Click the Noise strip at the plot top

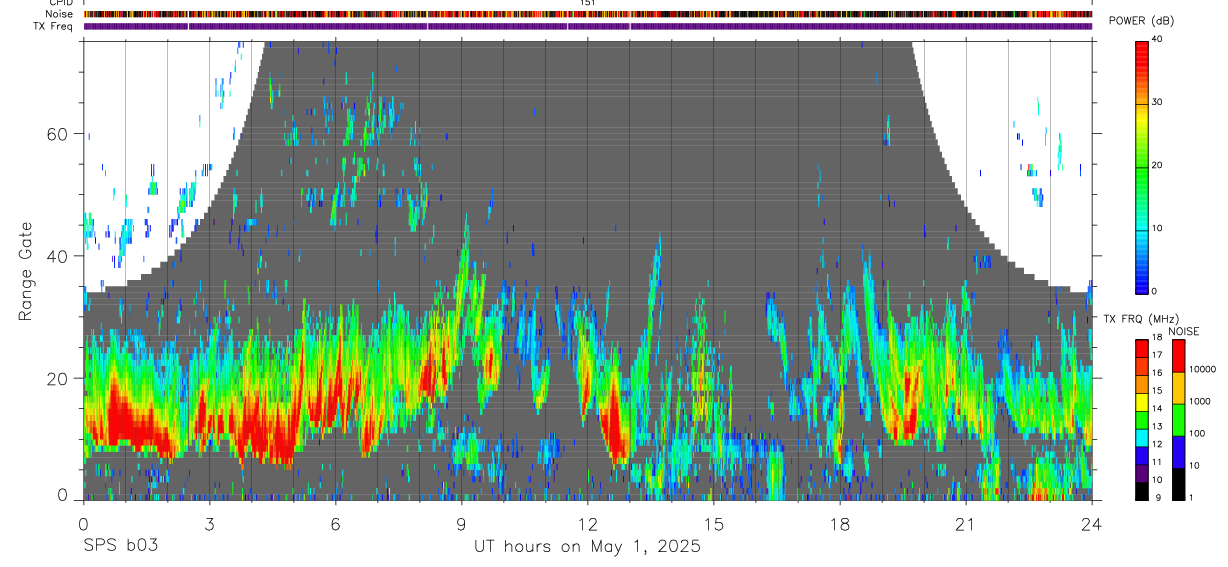tap(588, 14)
